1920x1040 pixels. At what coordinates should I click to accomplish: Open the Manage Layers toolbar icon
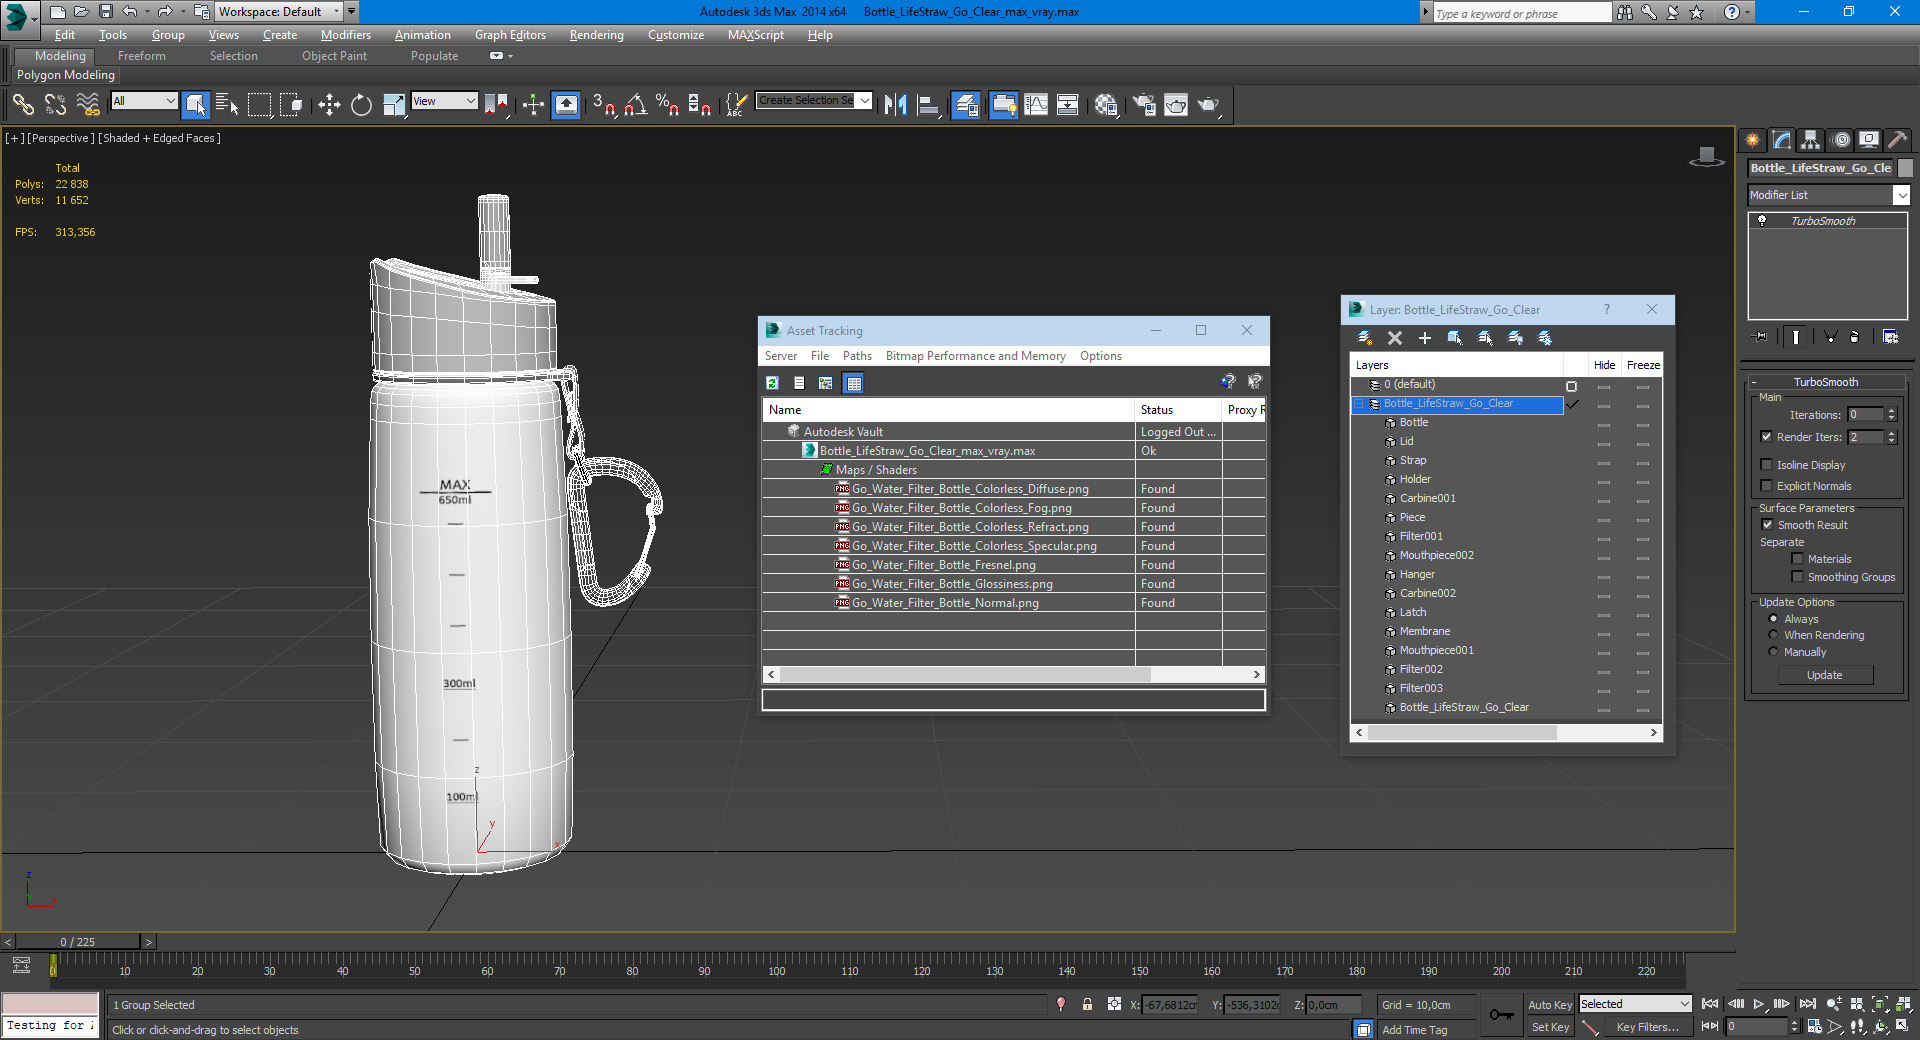pos(966,104)
